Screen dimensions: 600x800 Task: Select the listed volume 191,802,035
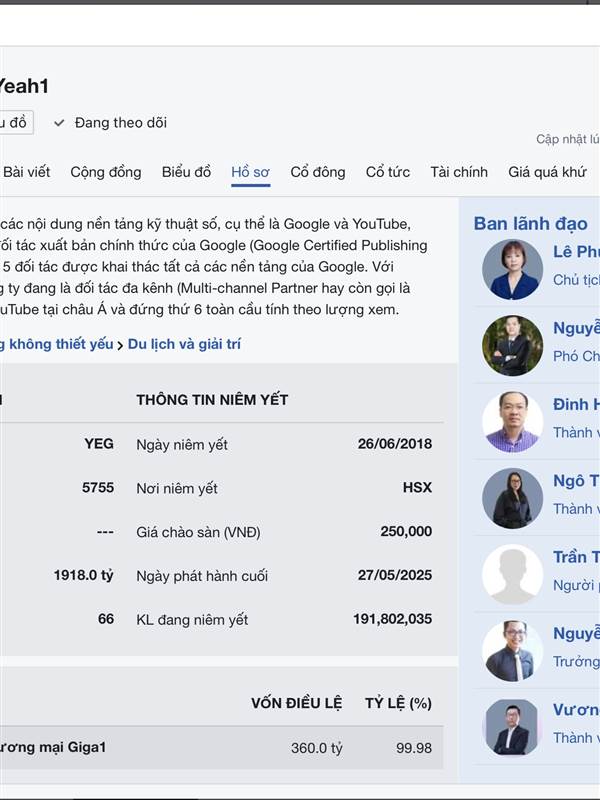point(392,619)
